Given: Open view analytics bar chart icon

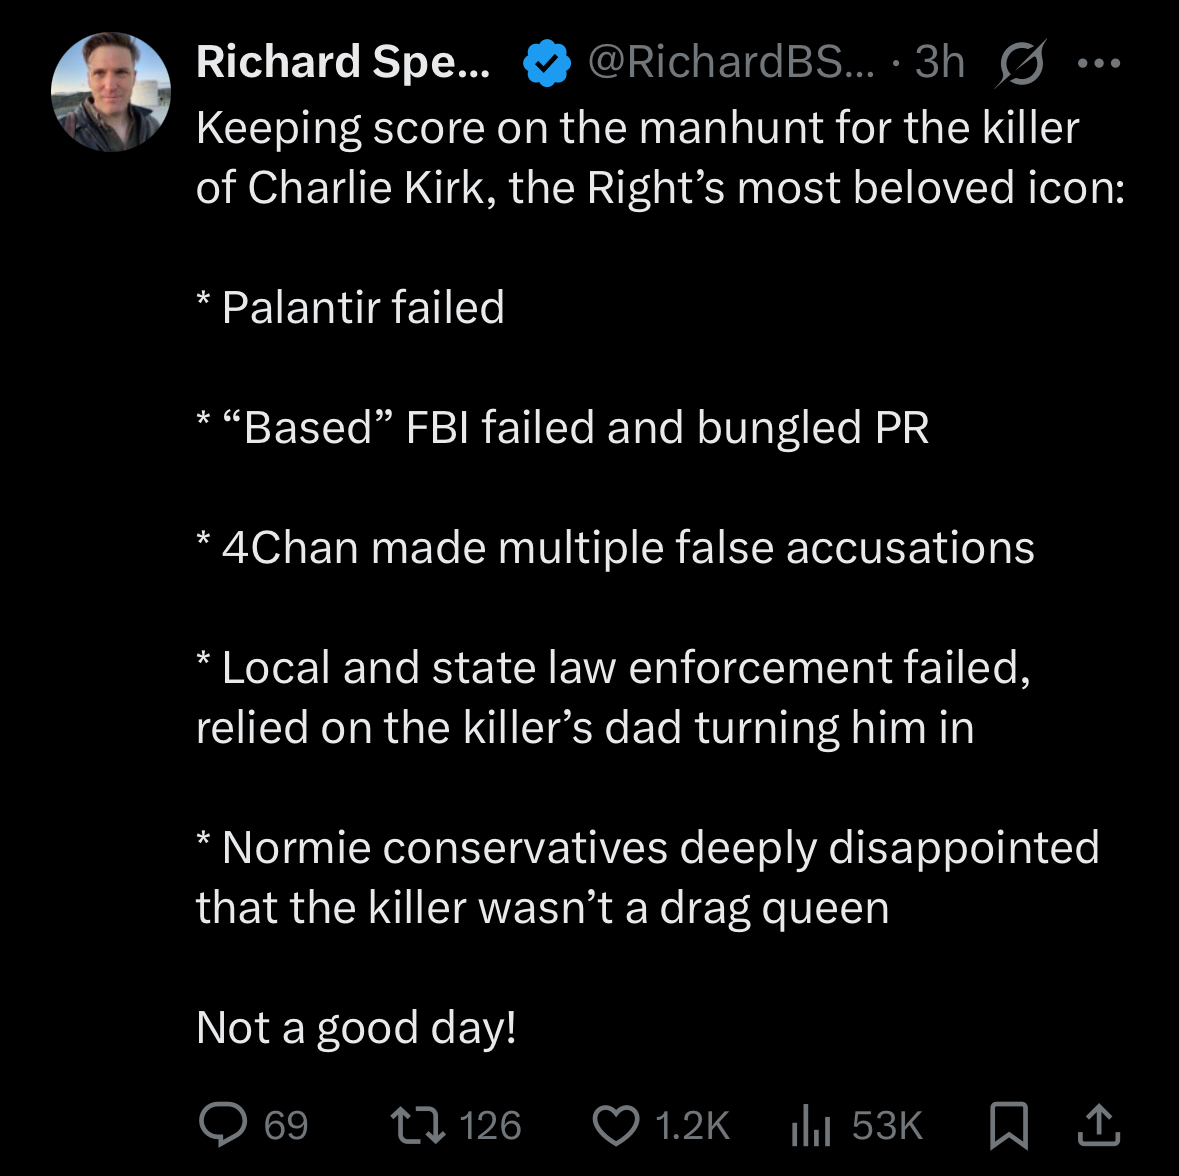Looking at the screenshot, I should pos(810,1126).
